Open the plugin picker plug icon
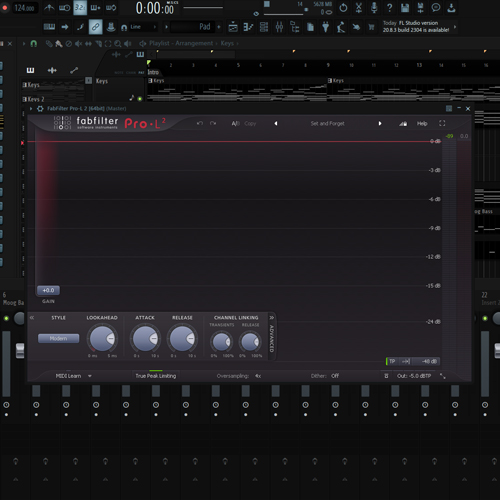500x500 pixels. pos(325,27)
